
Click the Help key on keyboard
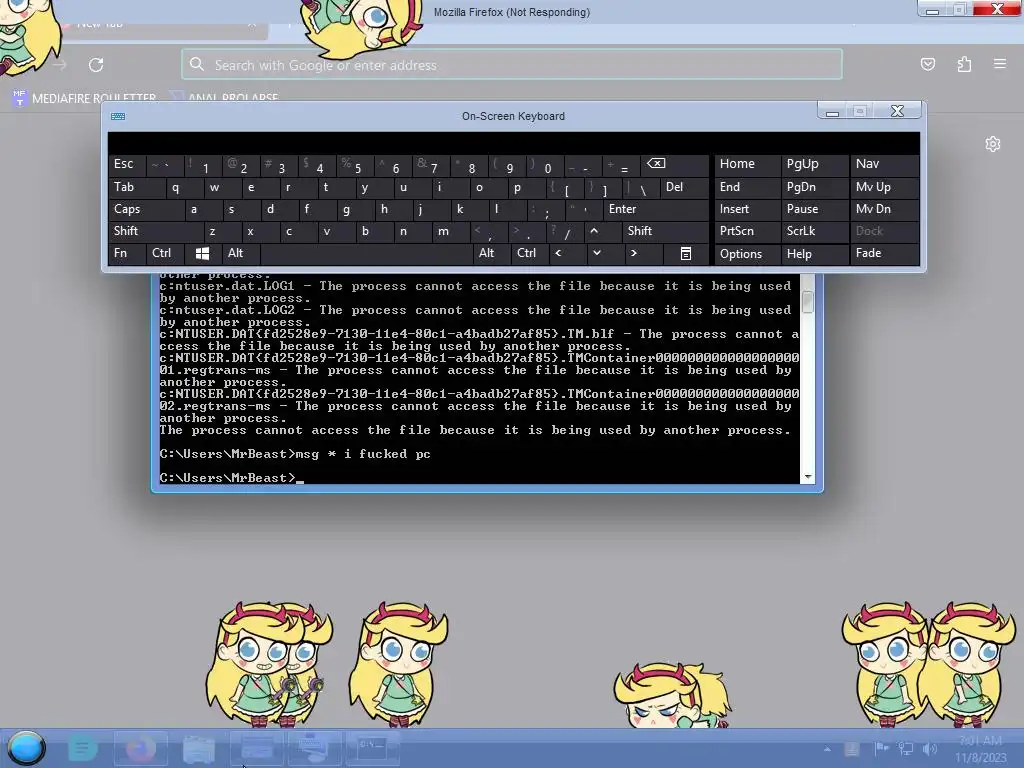tap(814, 254)
